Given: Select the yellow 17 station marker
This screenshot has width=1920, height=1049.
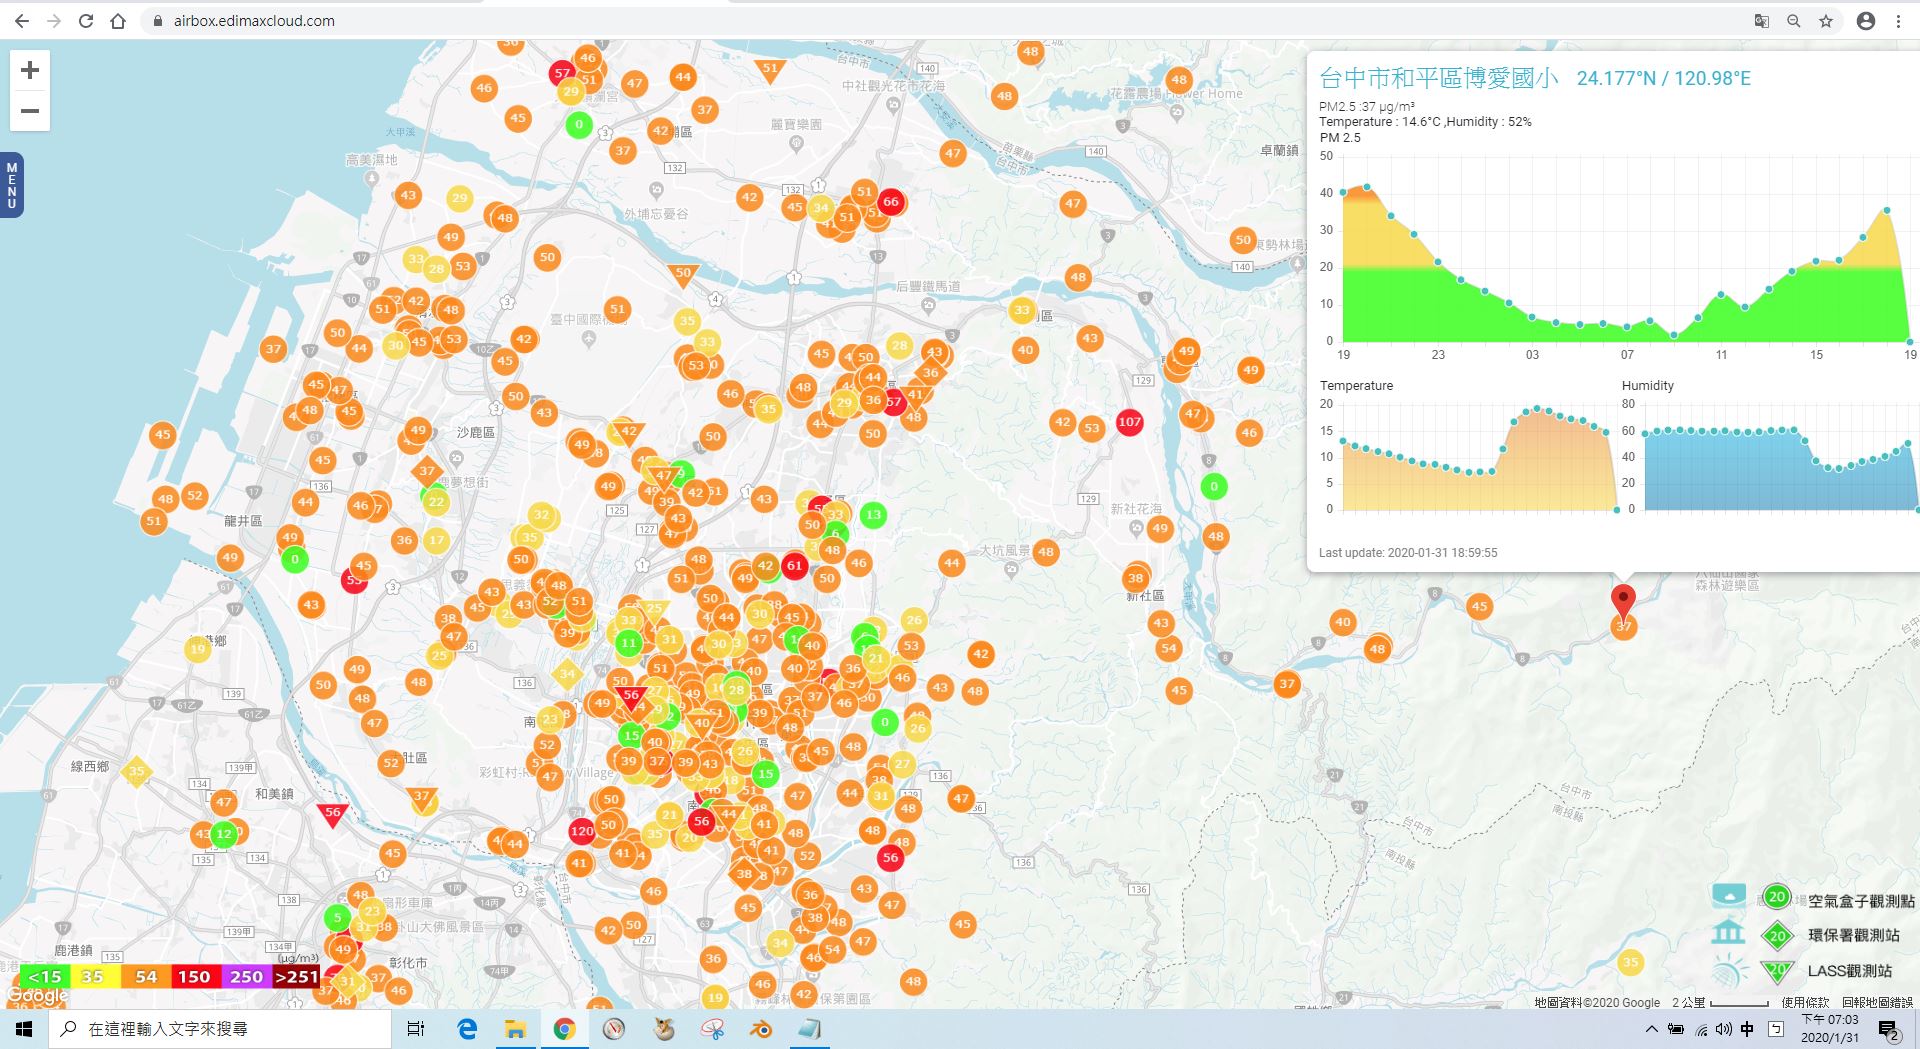Looking at the screenshot, I should coord(437,540).
